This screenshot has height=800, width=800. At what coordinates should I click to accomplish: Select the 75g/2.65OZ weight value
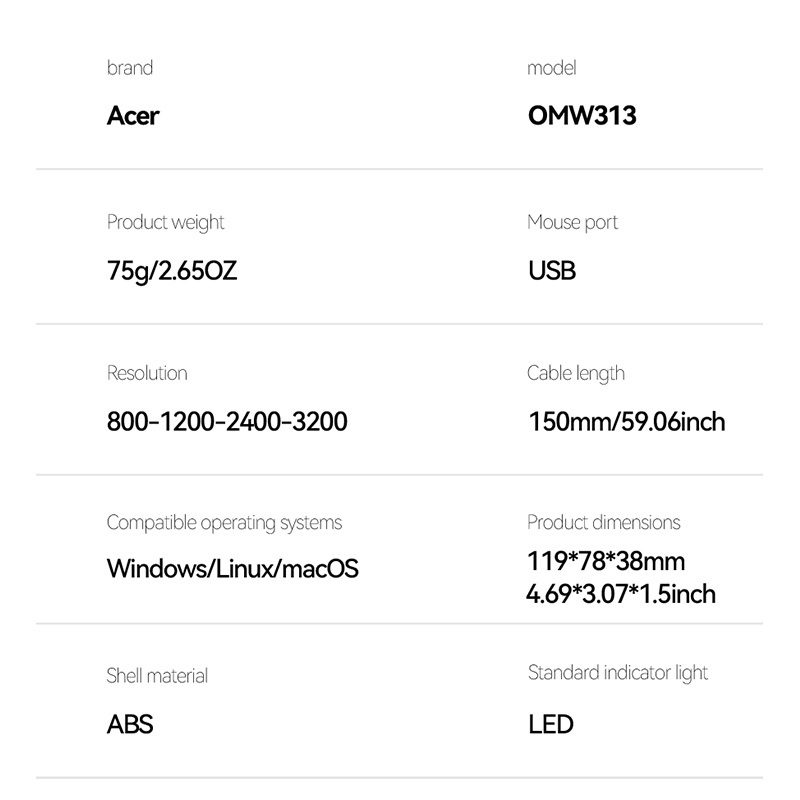click(x=172, y=270)
